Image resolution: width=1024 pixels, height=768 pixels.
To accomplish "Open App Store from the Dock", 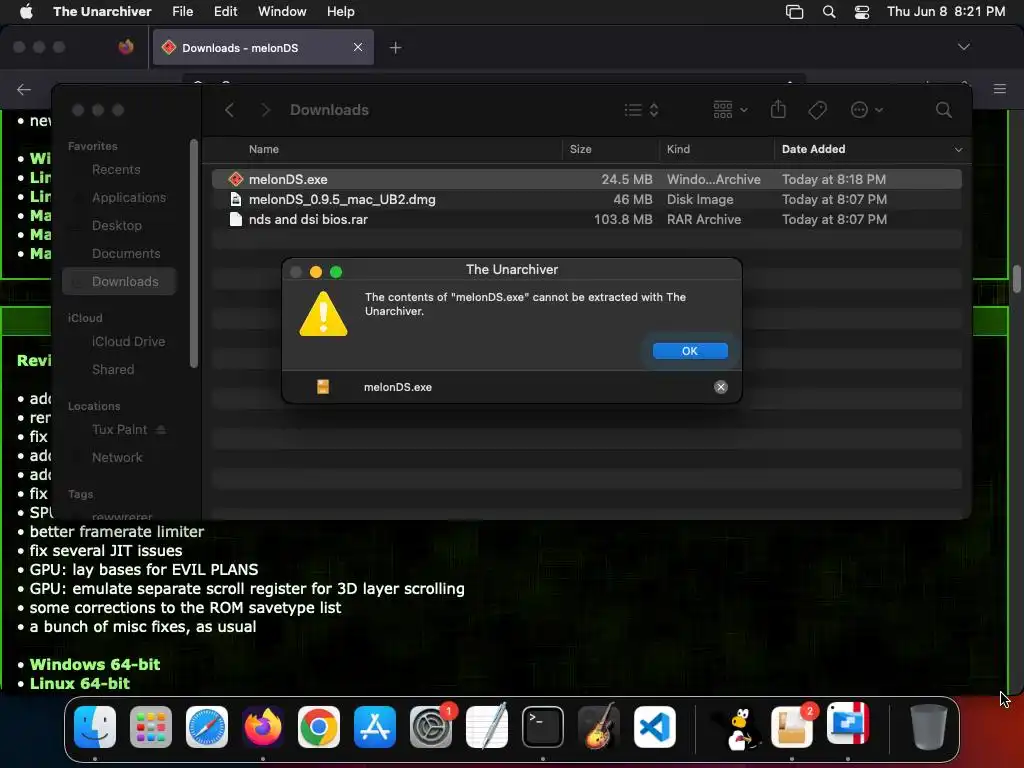I will (x=375, y=726).
